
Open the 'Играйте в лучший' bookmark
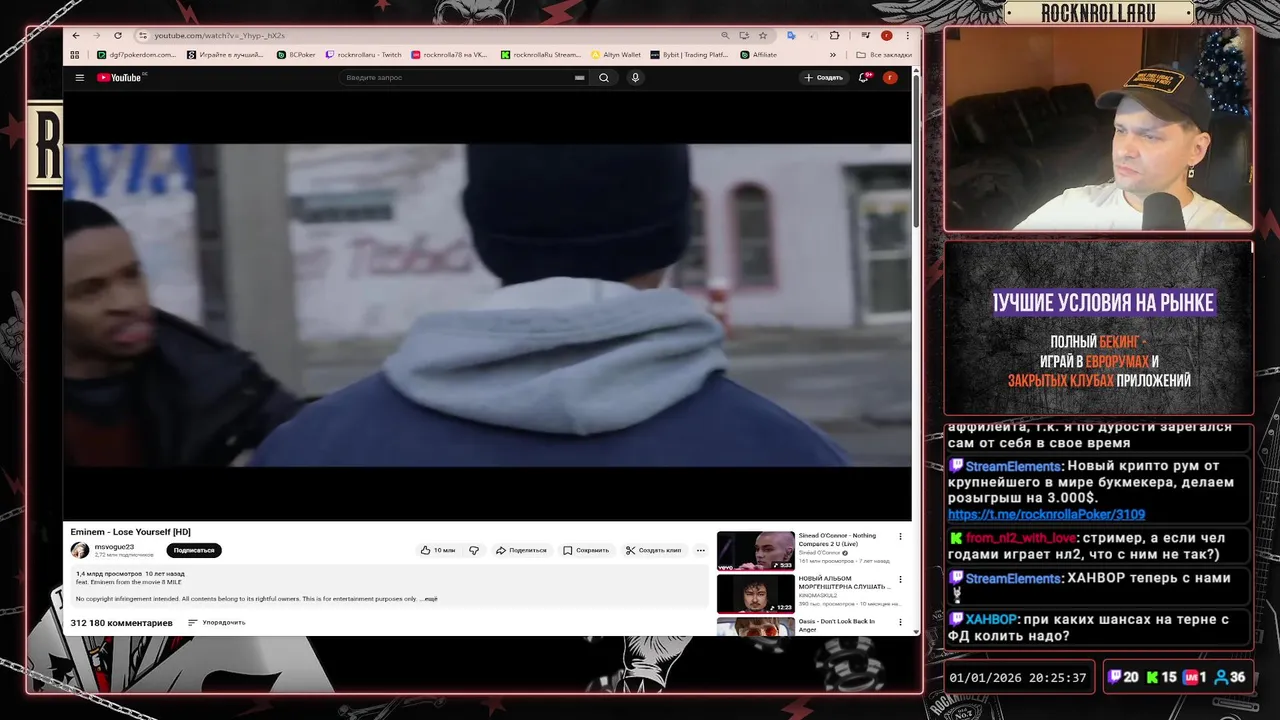[225, 55]
